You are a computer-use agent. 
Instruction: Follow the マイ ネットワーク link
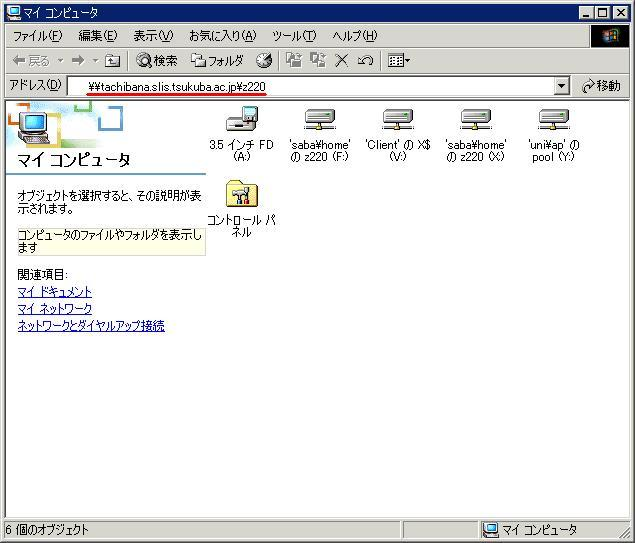[55, 309]
